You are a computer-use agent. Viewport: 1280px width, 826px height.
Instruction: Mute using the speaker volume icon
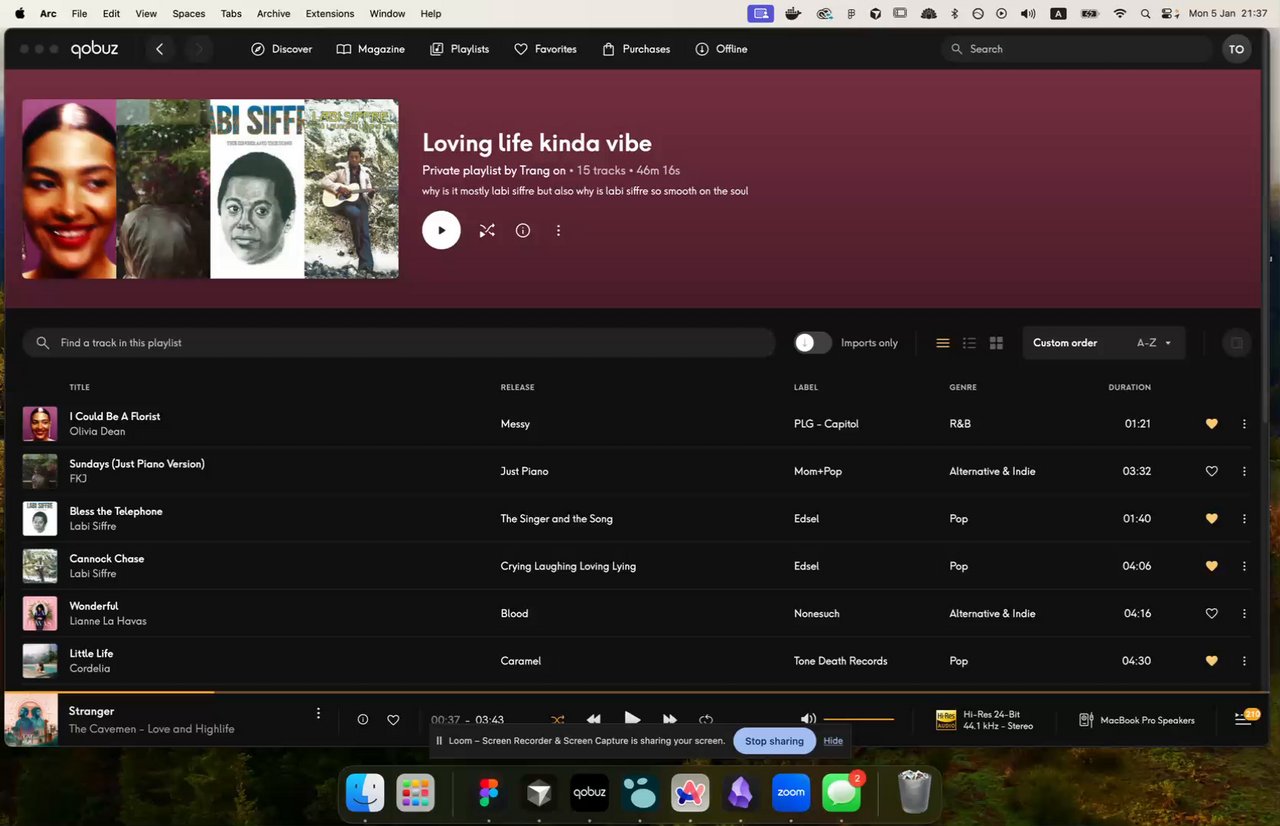pyautogui.click(x=808, y=719)
